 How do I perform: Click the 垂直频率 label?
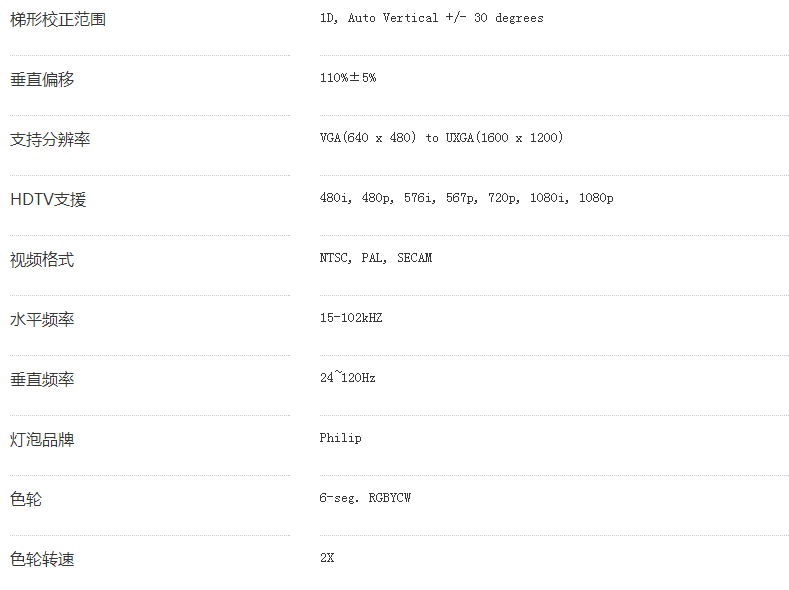click(x=42, y=379)
